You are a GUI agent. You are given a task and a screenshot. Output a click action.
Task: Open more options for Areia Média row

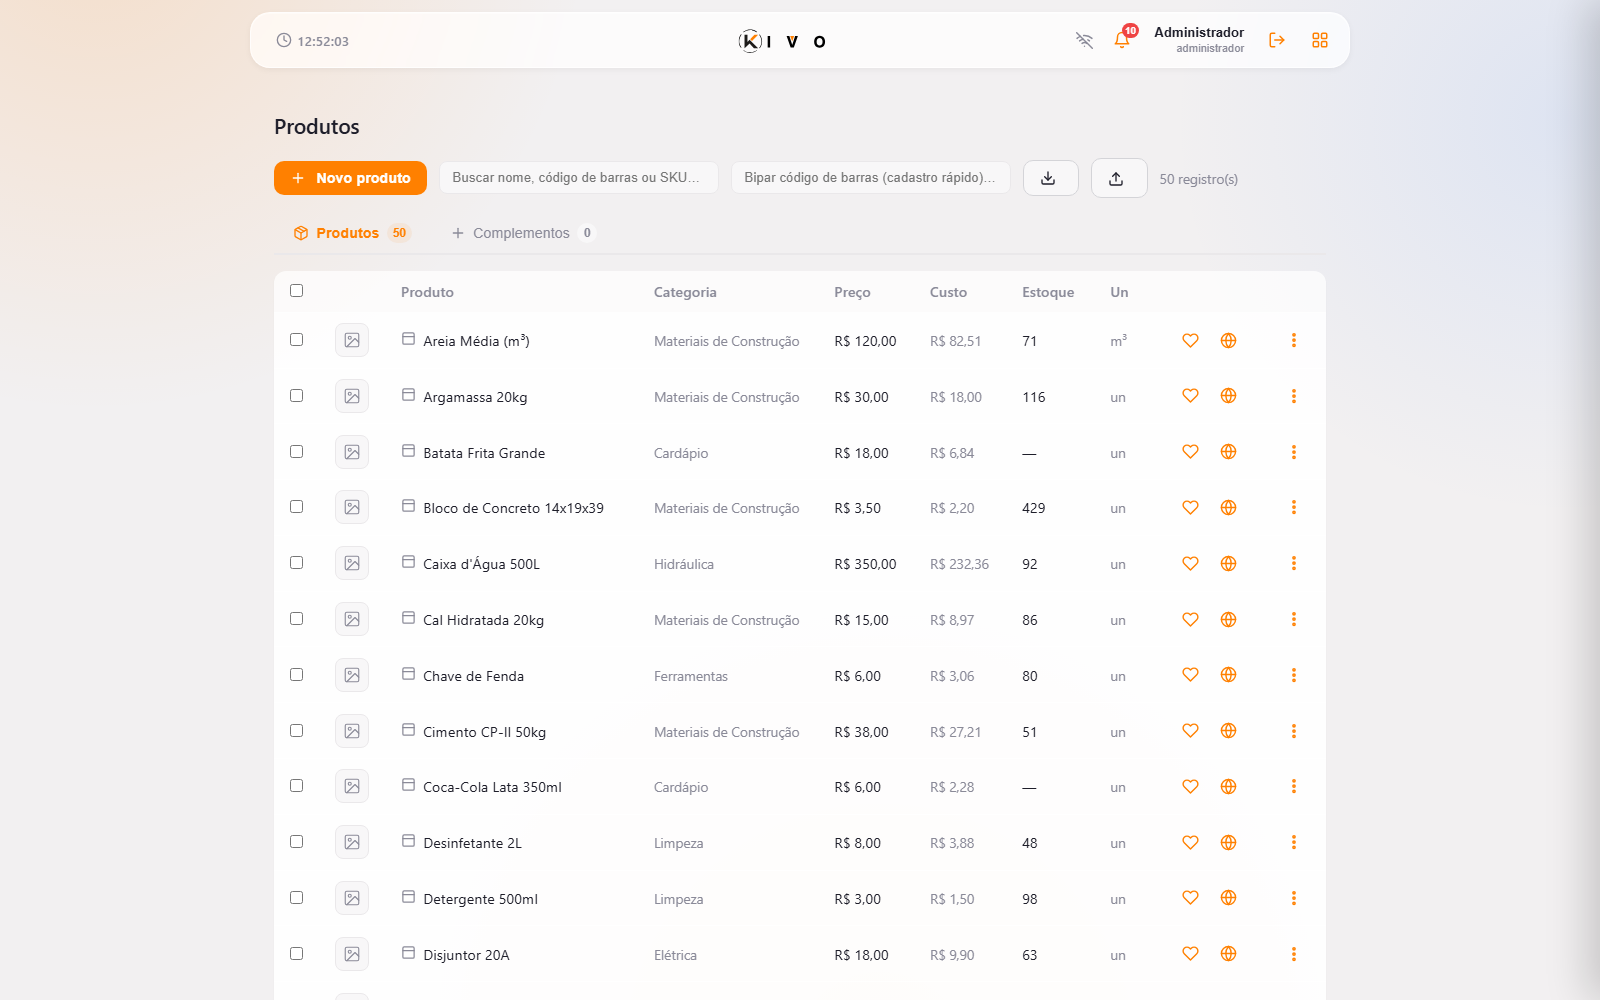[x=1293, y=341]
